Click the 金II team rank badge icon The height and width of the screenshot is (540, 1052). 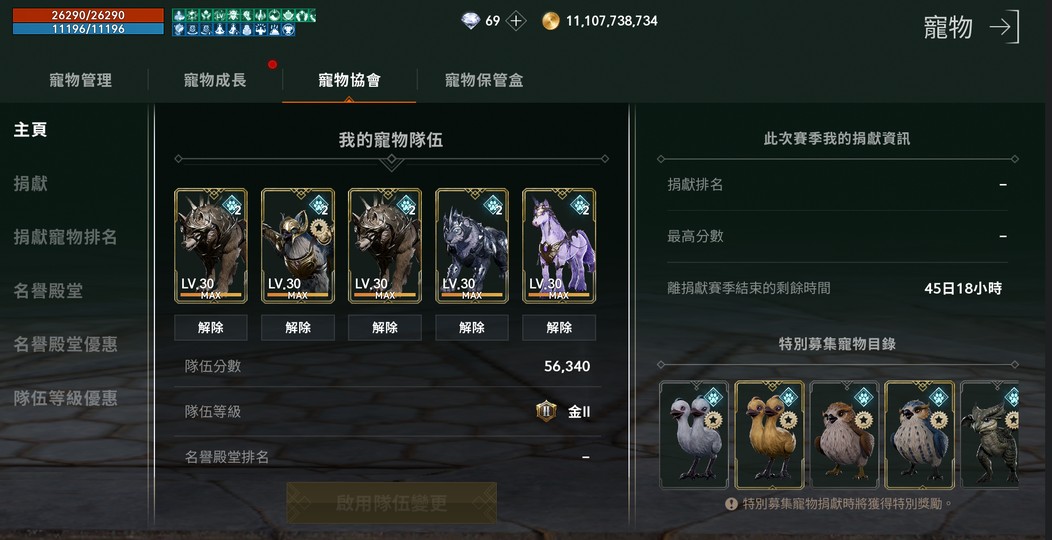click(546, 411)
